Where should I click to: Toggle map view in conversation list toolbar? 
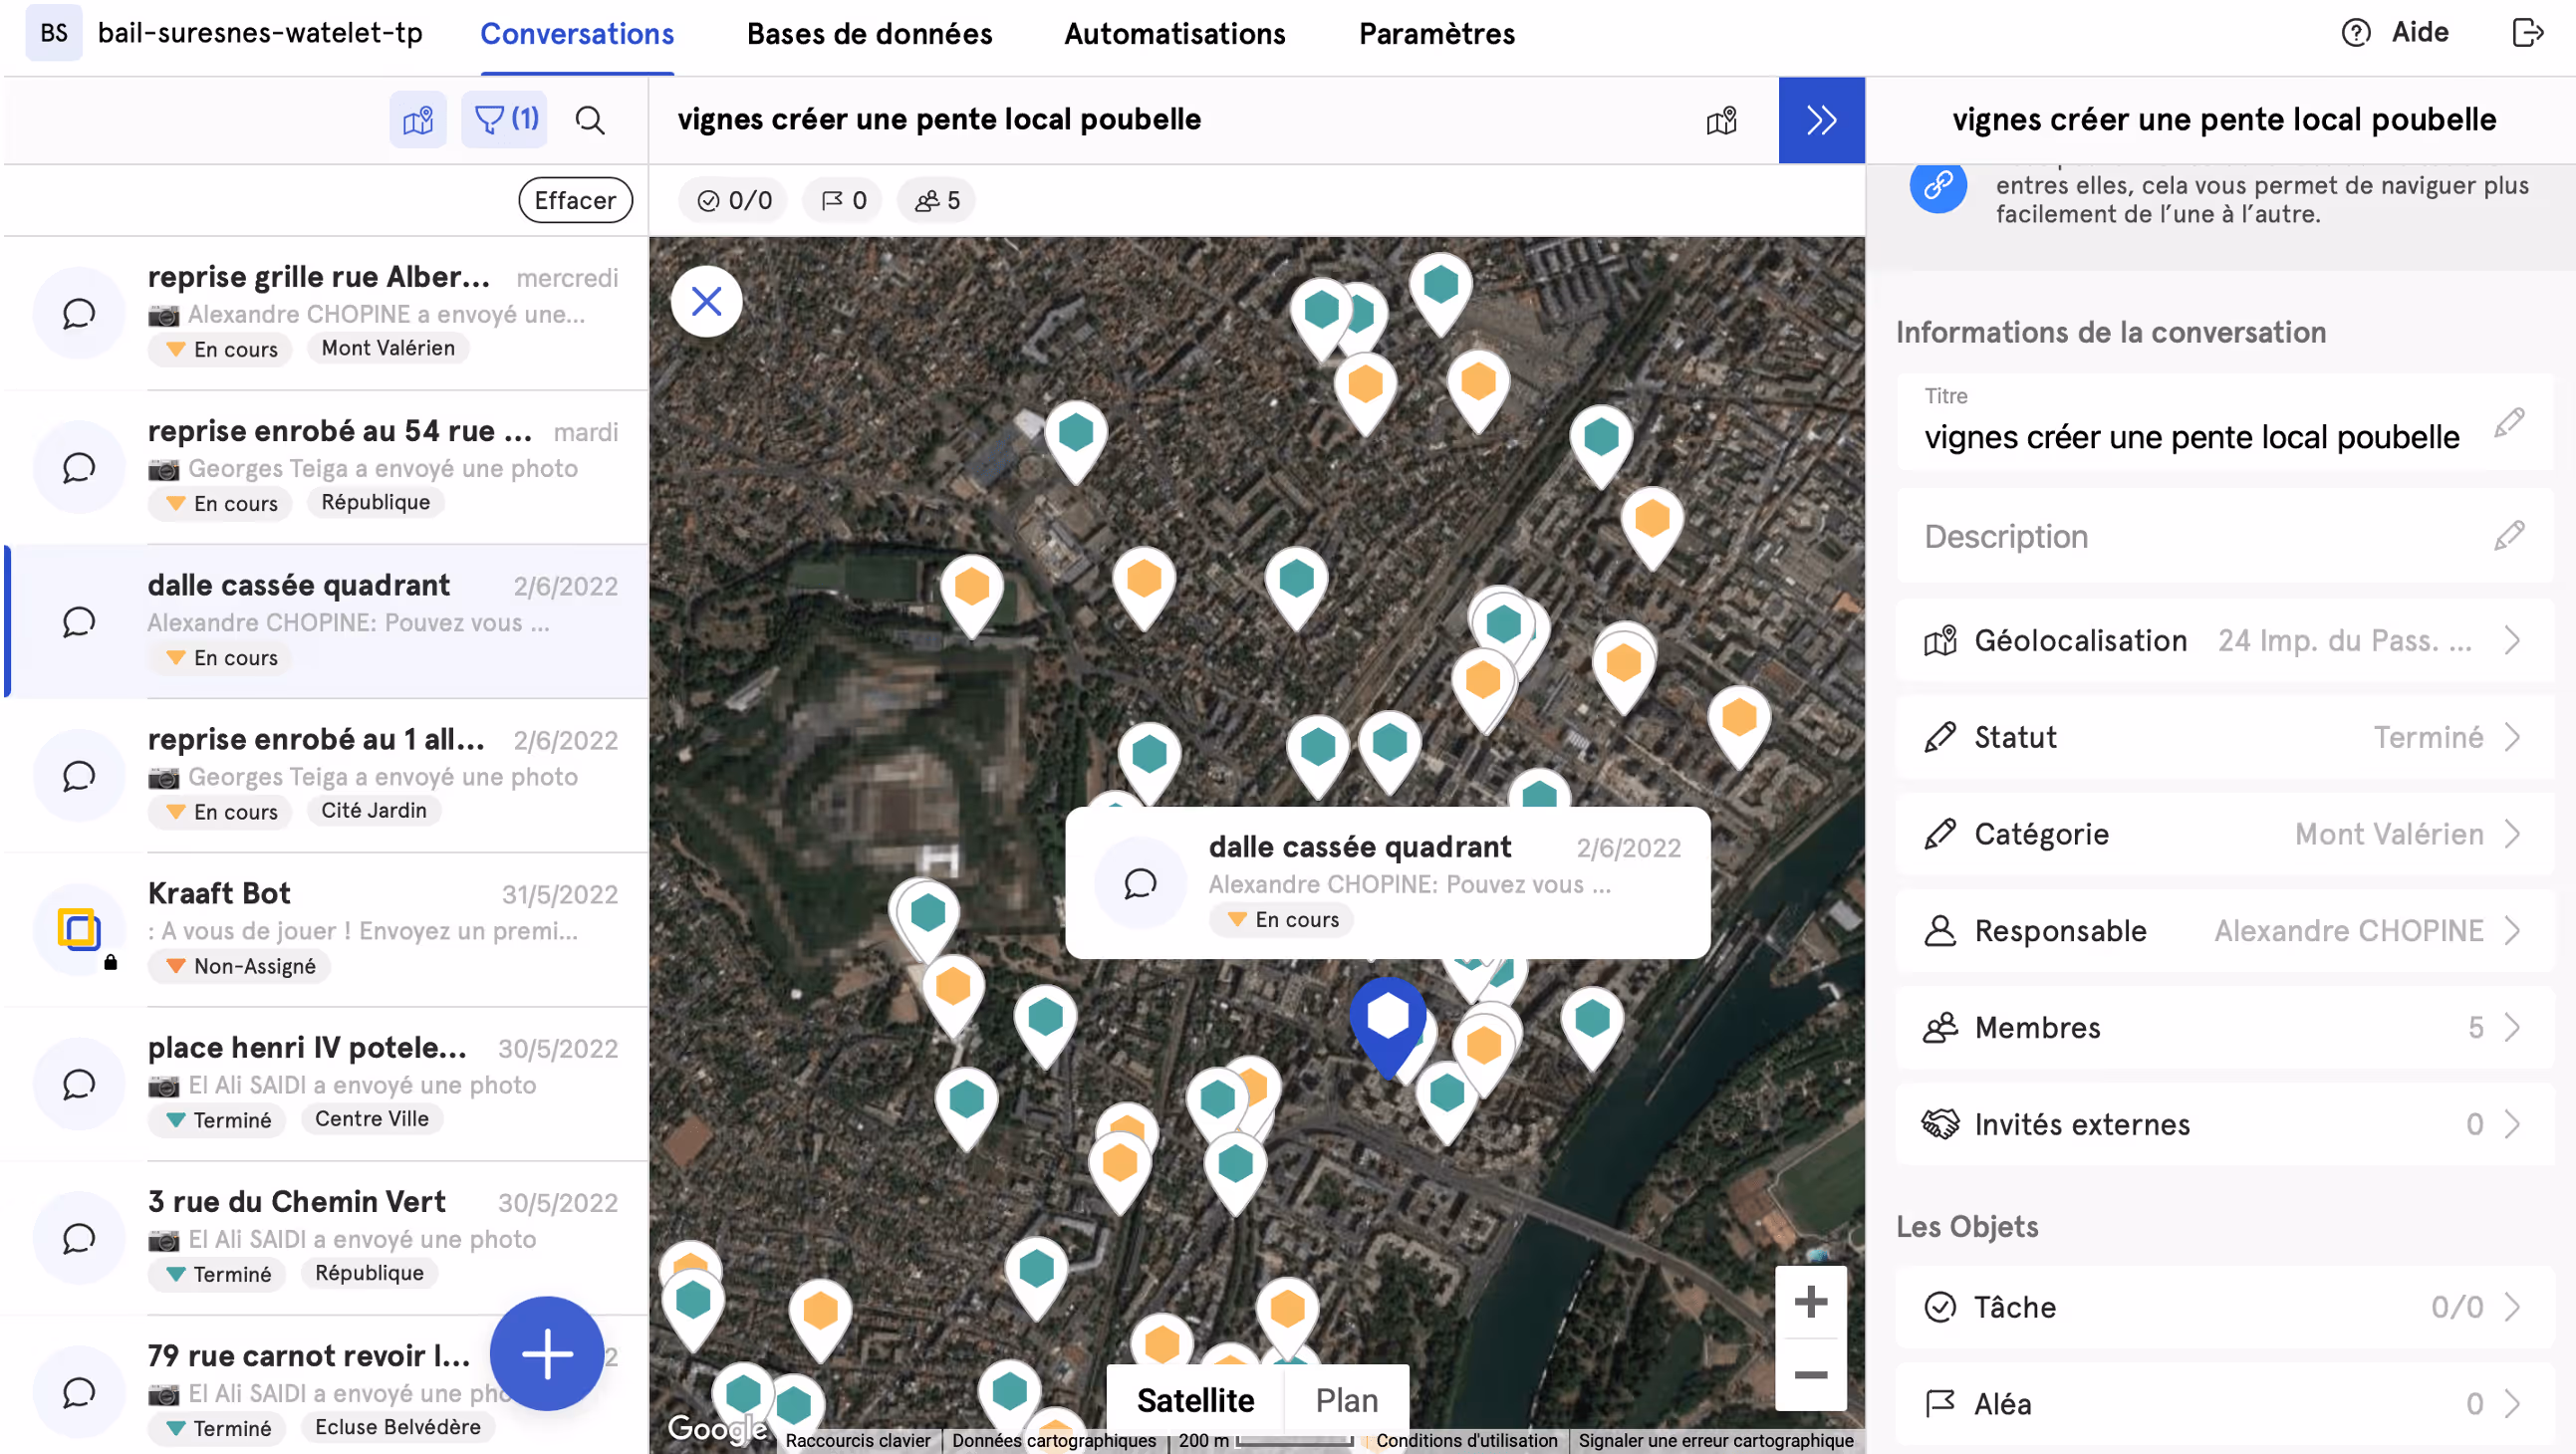pos(418,120)
